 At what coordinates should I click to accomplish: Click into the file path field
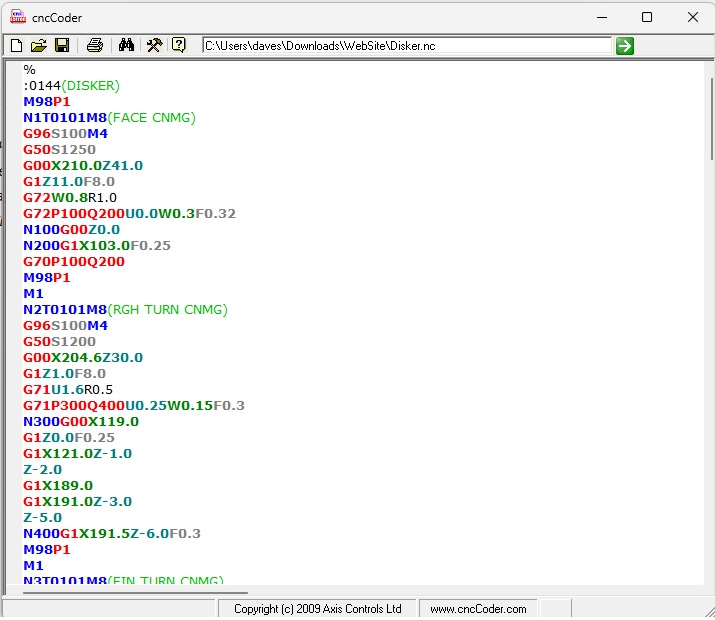click(405, 45)
